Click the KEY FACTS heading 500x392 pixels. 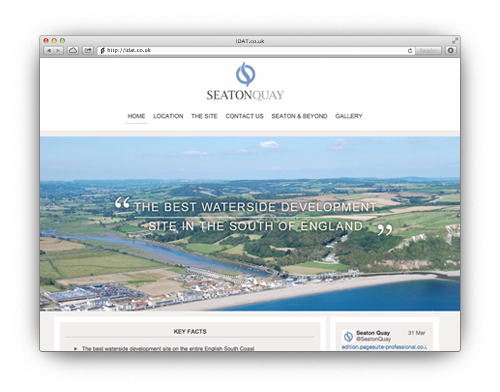tap(190, 332)
